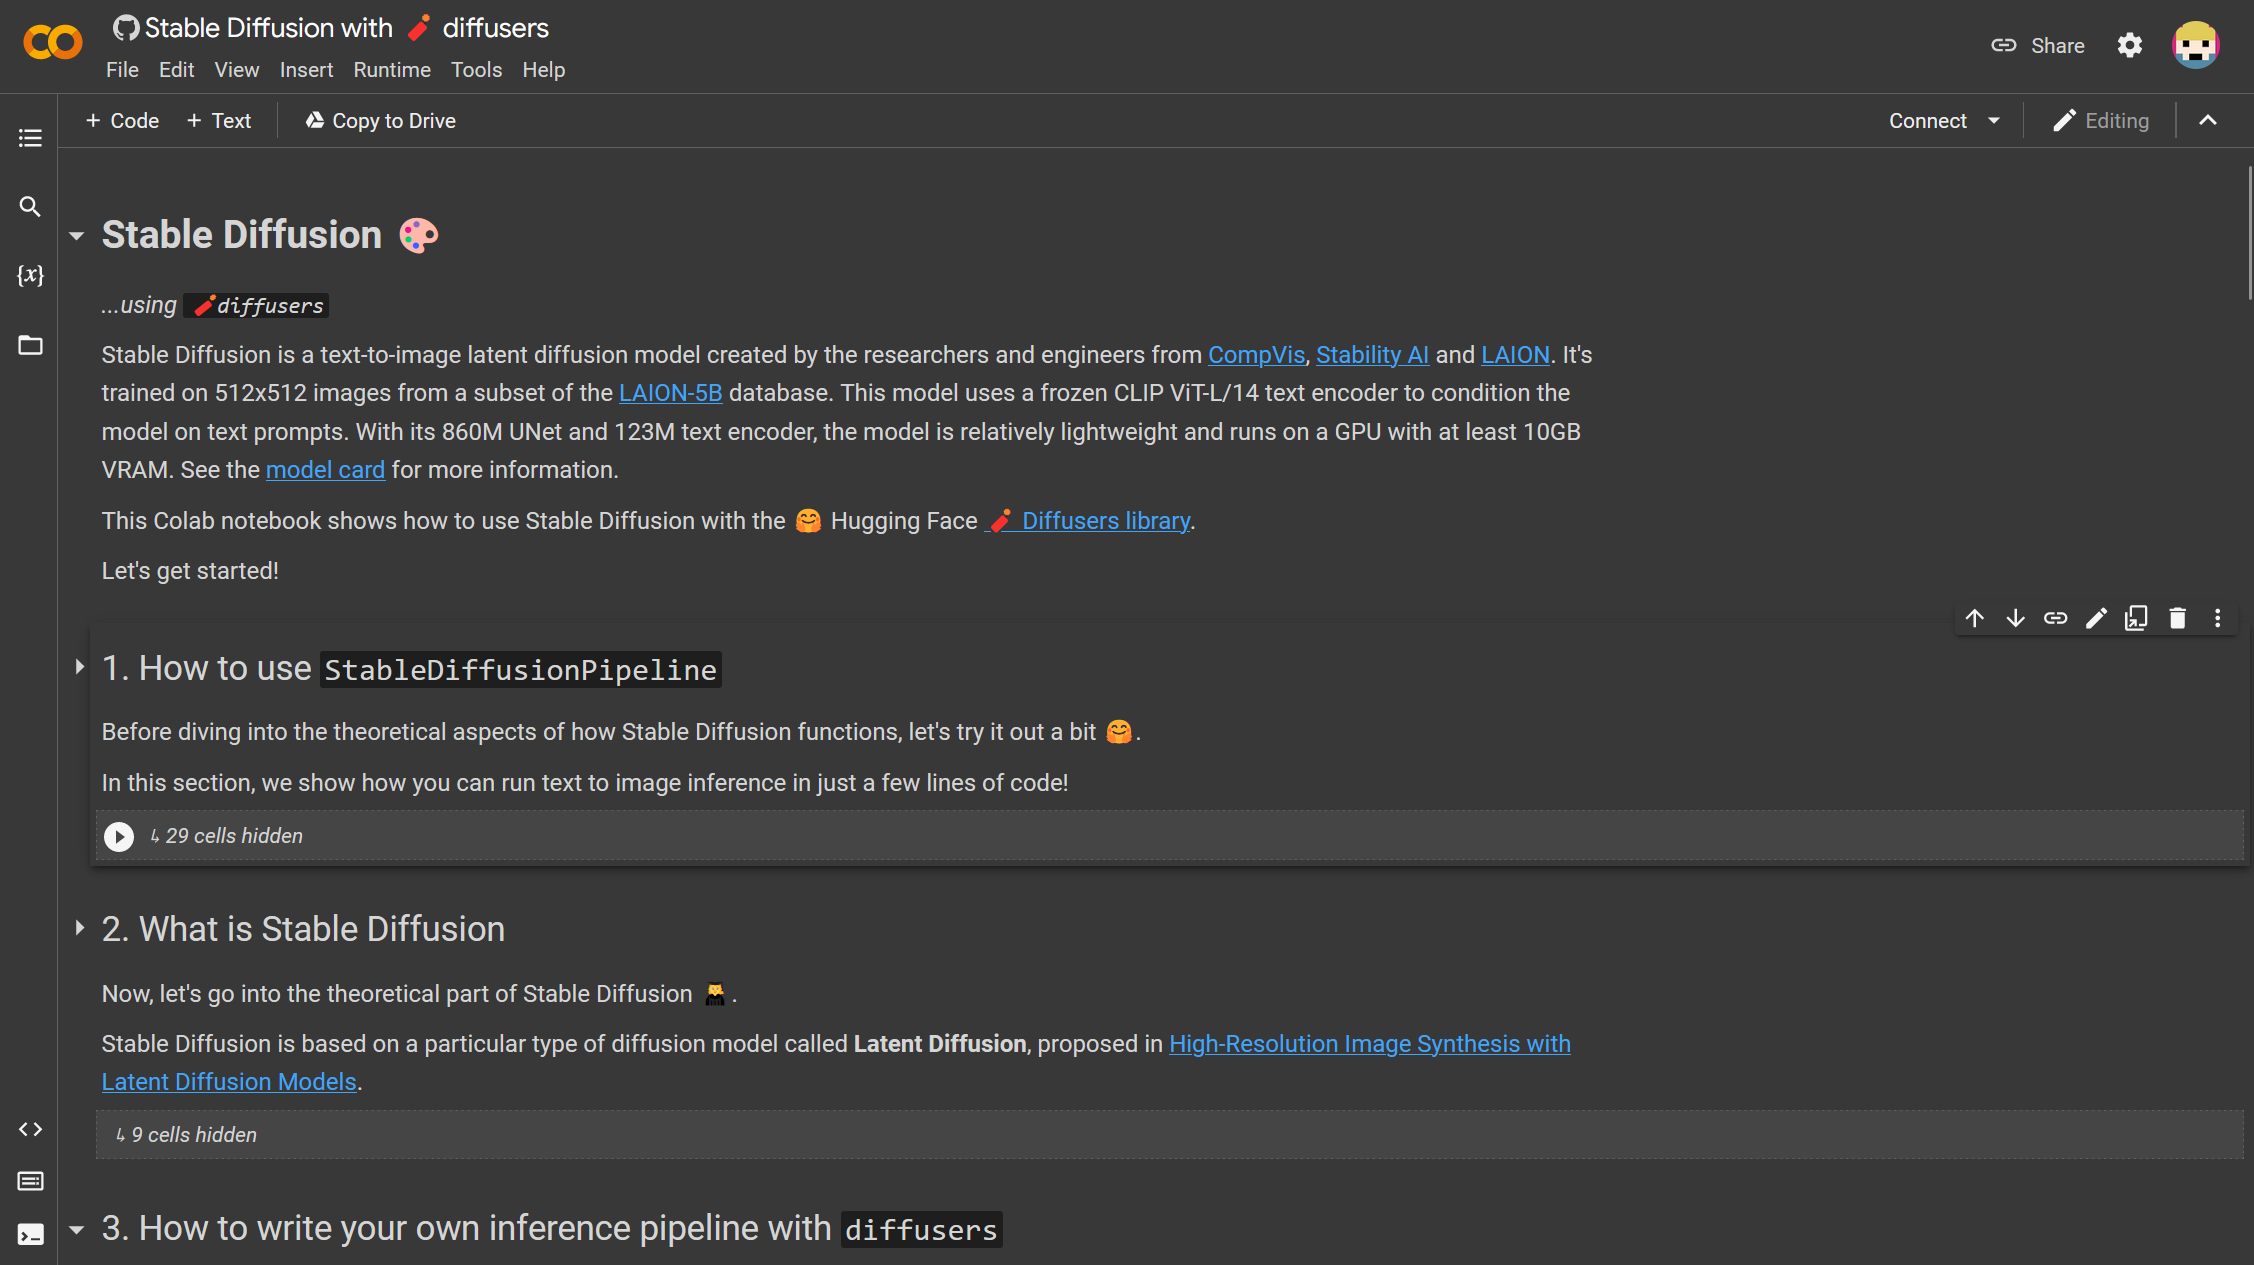Open the Connect dropdown arrow
Viewport: 2254px width, 1265px height.
click(1994, 121)
